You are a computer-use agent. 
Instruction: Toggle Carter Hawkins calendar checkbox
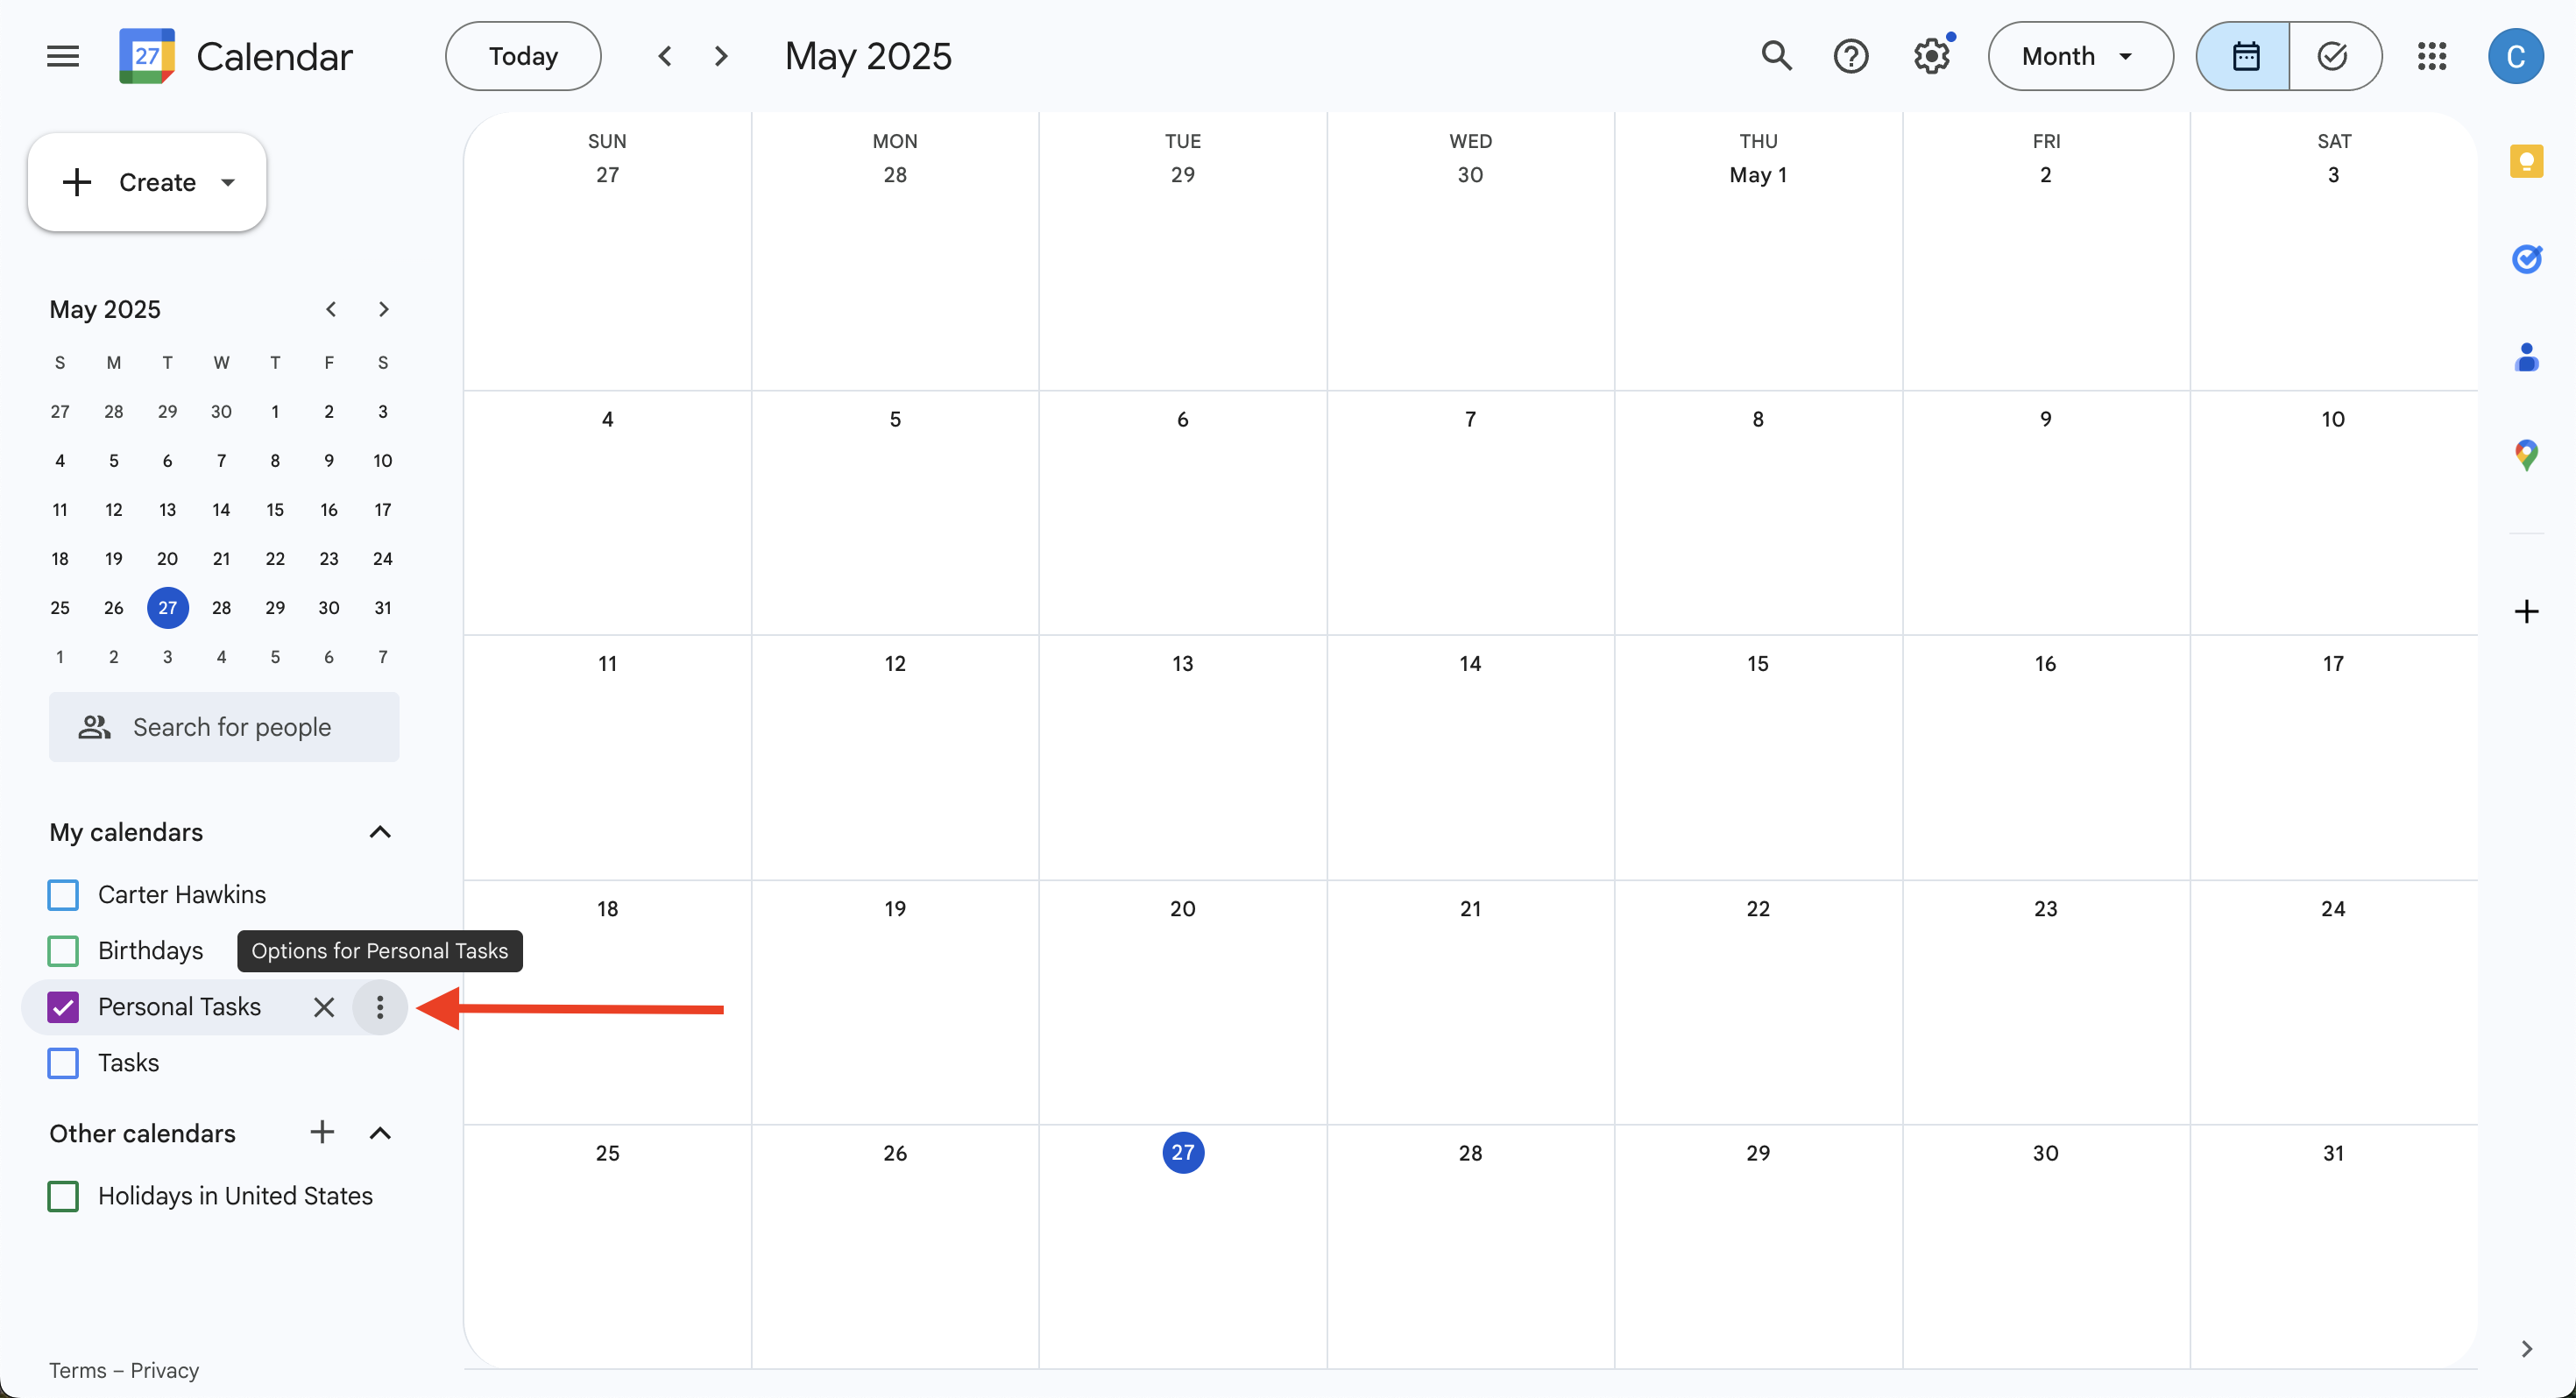point(63,894)
